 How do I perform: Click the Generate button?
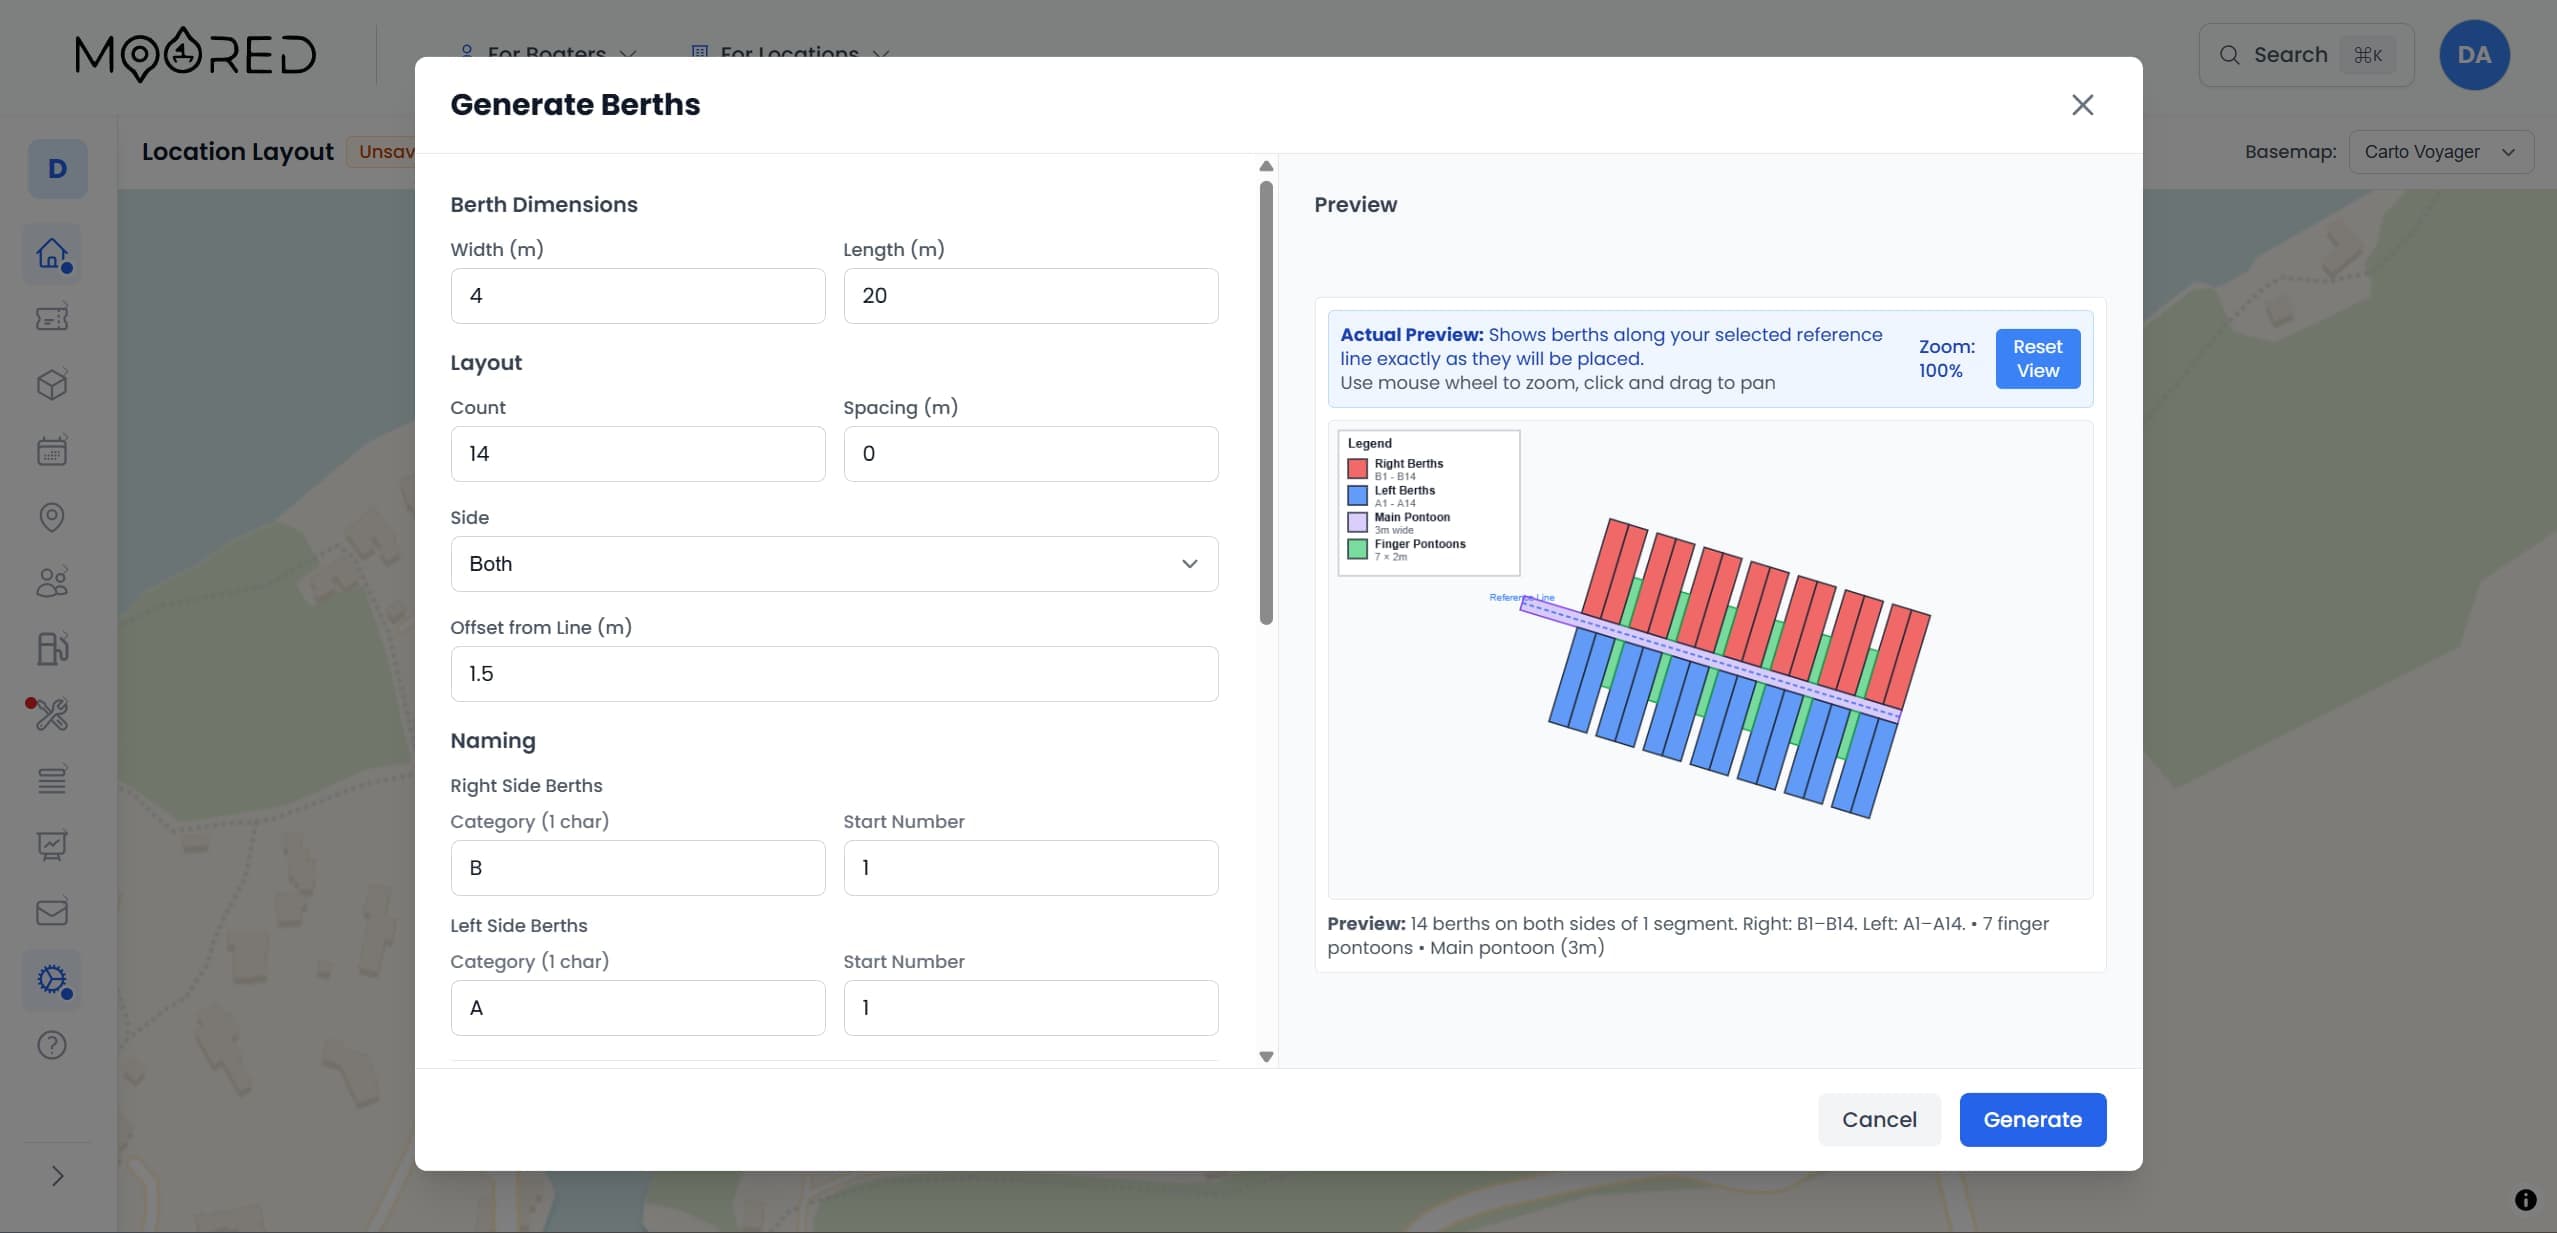[x=2032, y=1119]
